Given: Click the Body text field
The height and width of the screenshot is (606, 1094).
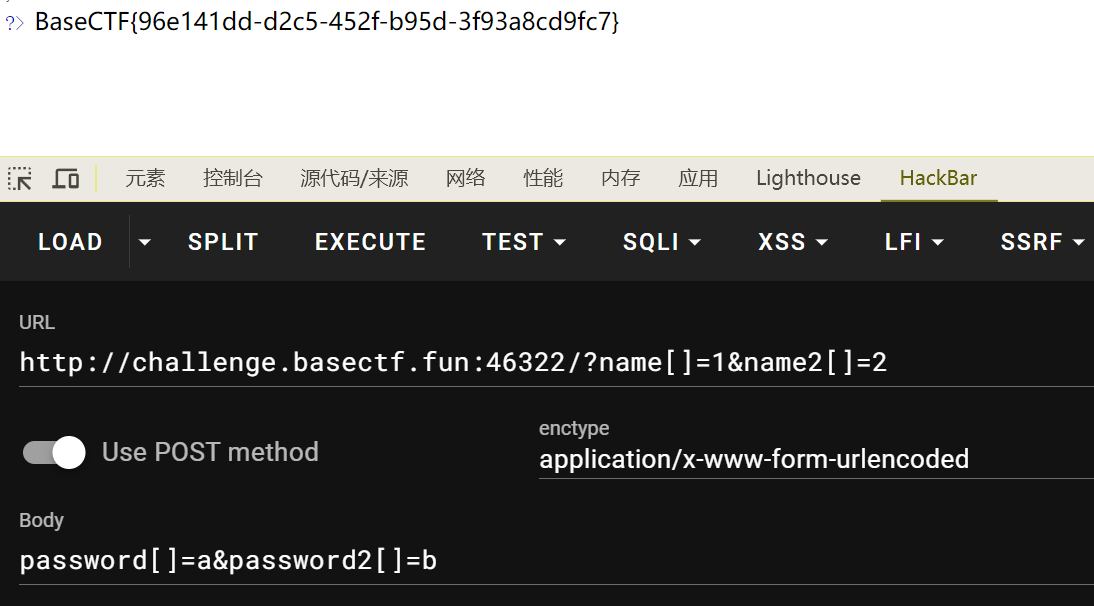Looking at the screenshot, I should (x=550, y=560).
